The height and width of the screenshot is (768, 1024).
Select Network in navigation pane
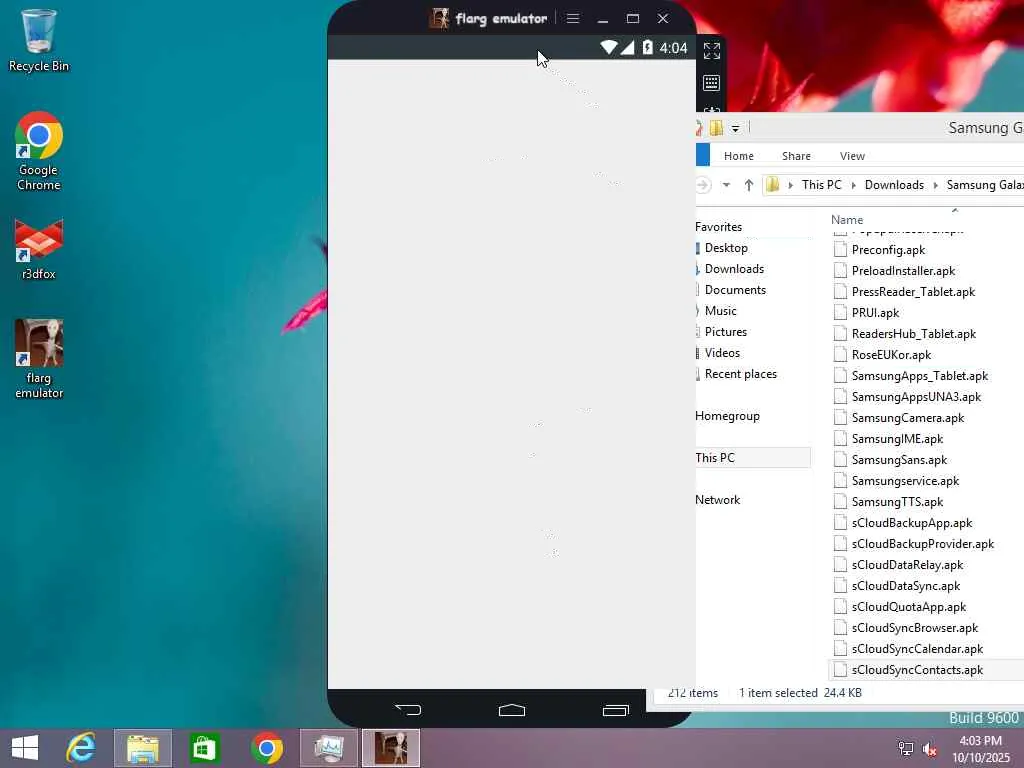(x=718, y=500)
